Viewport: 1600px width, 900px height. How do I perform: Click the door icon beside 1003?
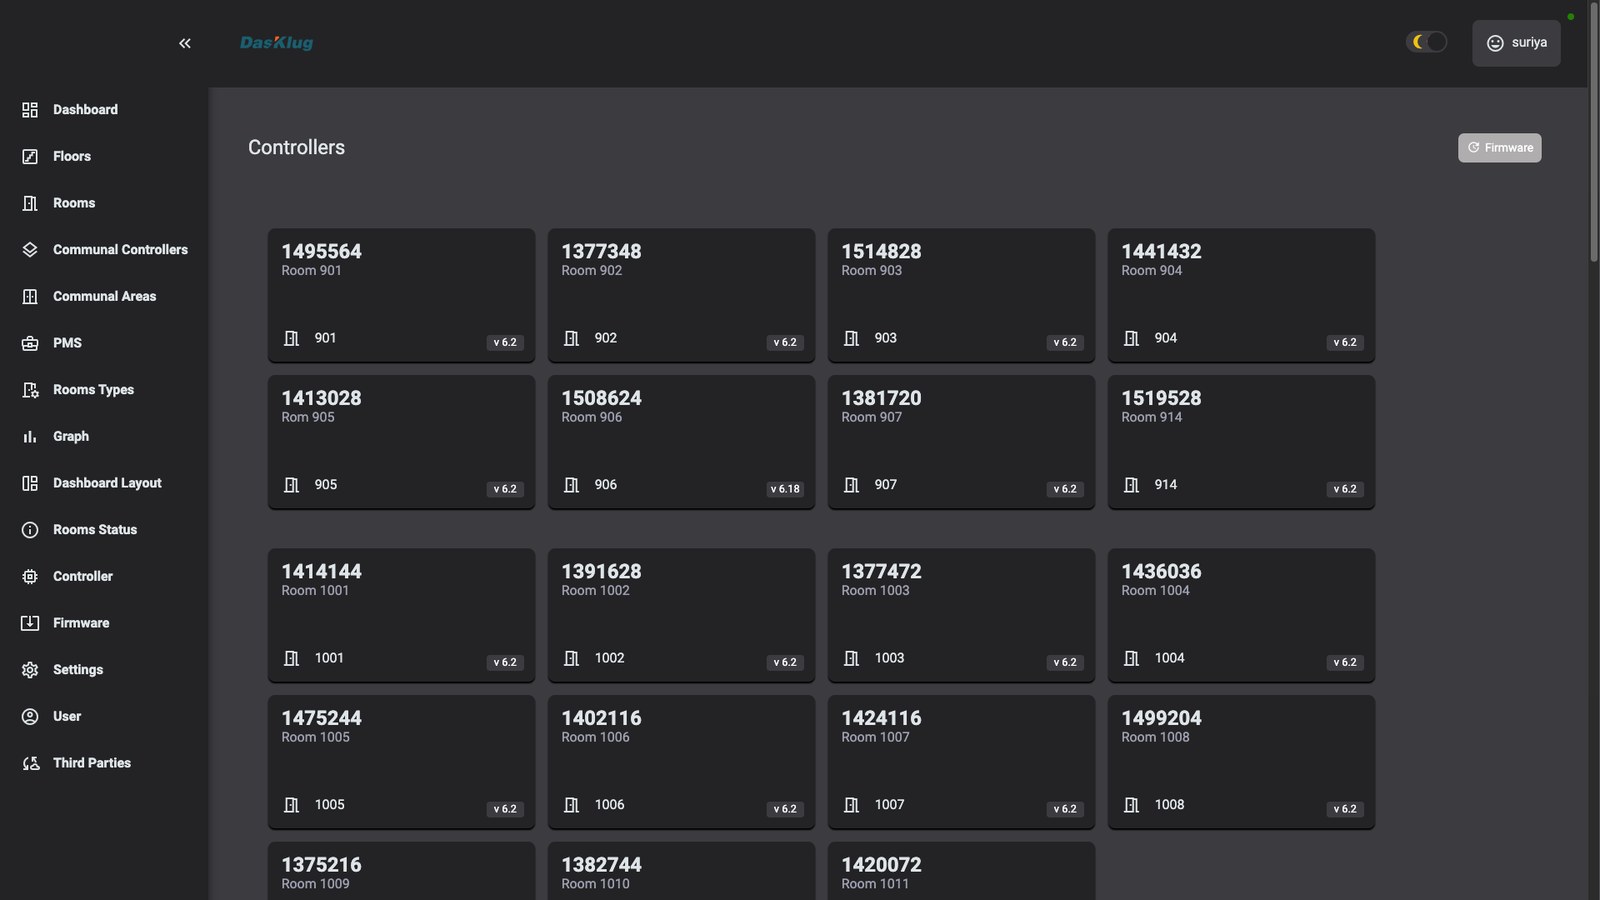[851, 658]
